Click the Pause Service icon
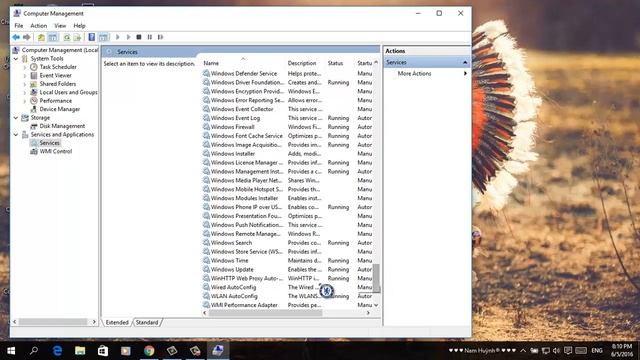The height and width of the screenshot is (360, 640). (x=150, y=37)
